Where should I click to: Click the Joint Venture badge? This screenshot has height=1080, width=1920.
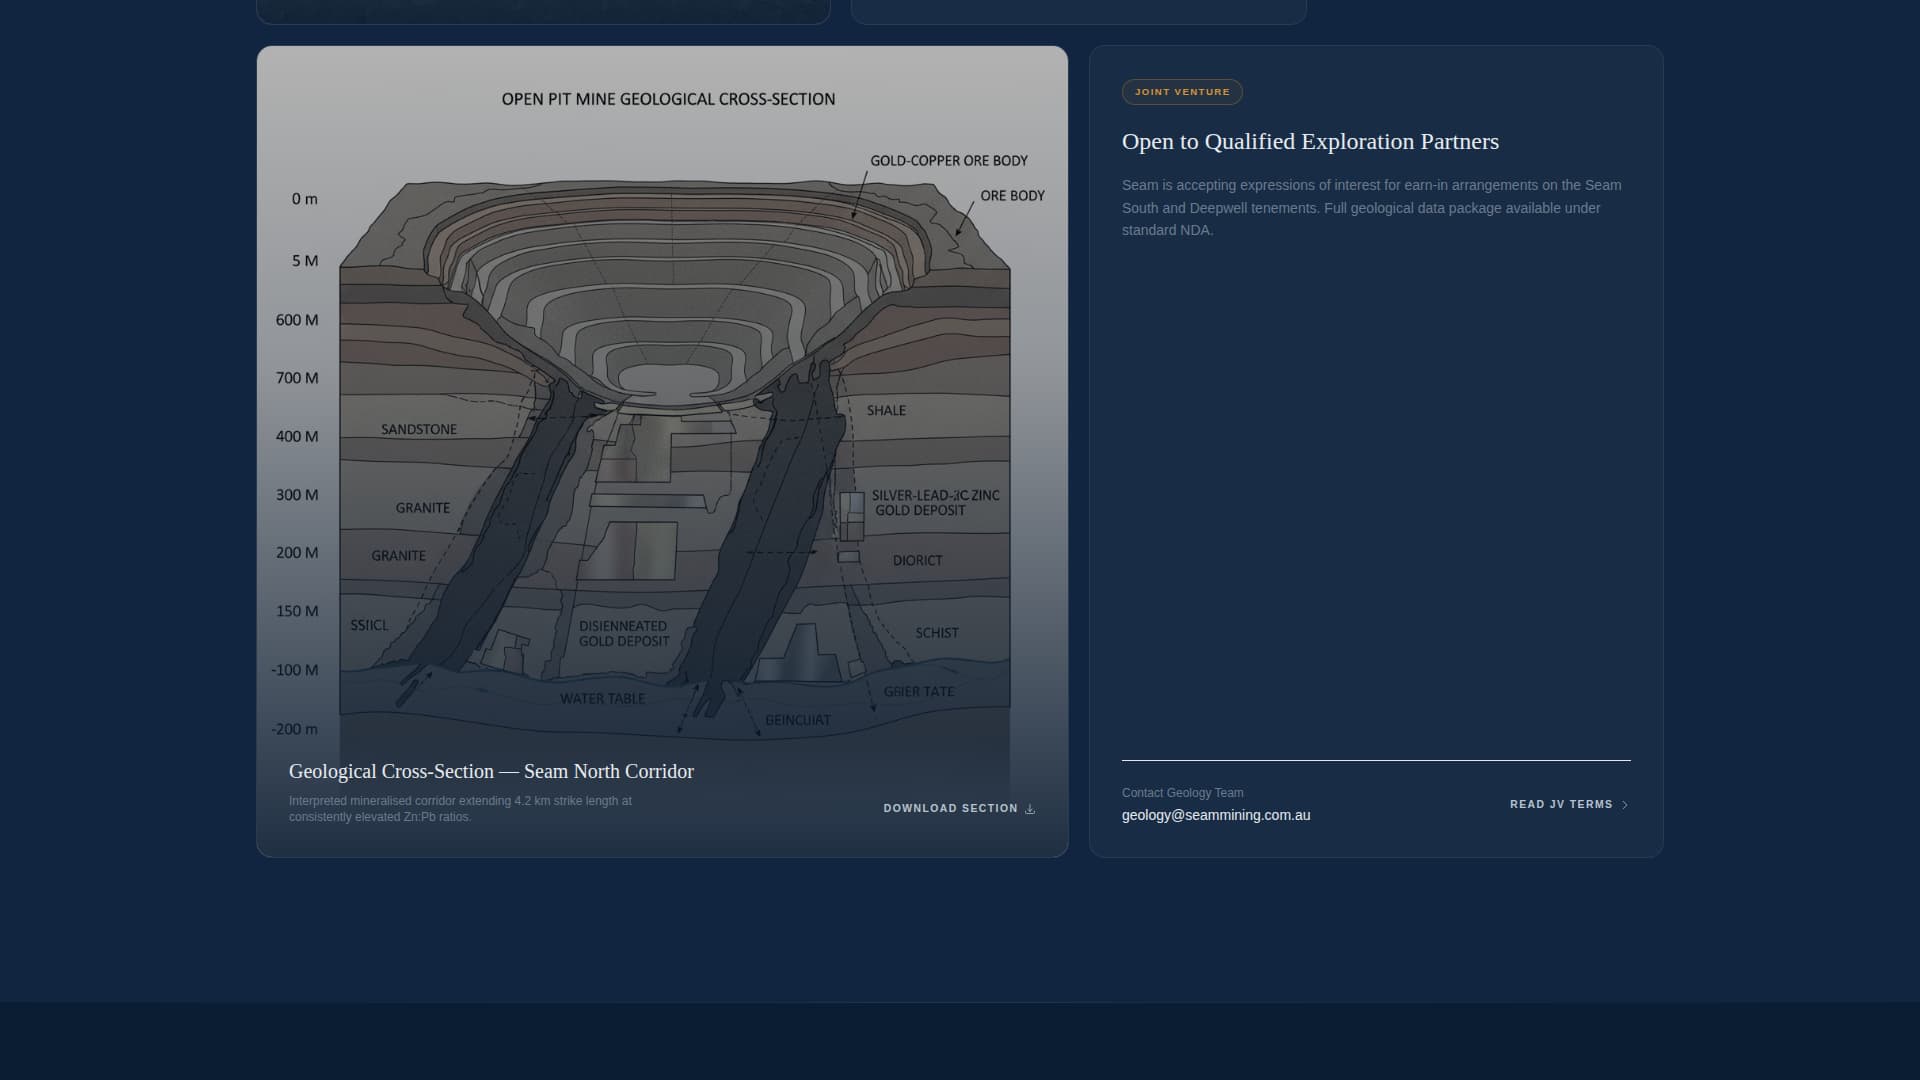click(x=1182, y=92)
